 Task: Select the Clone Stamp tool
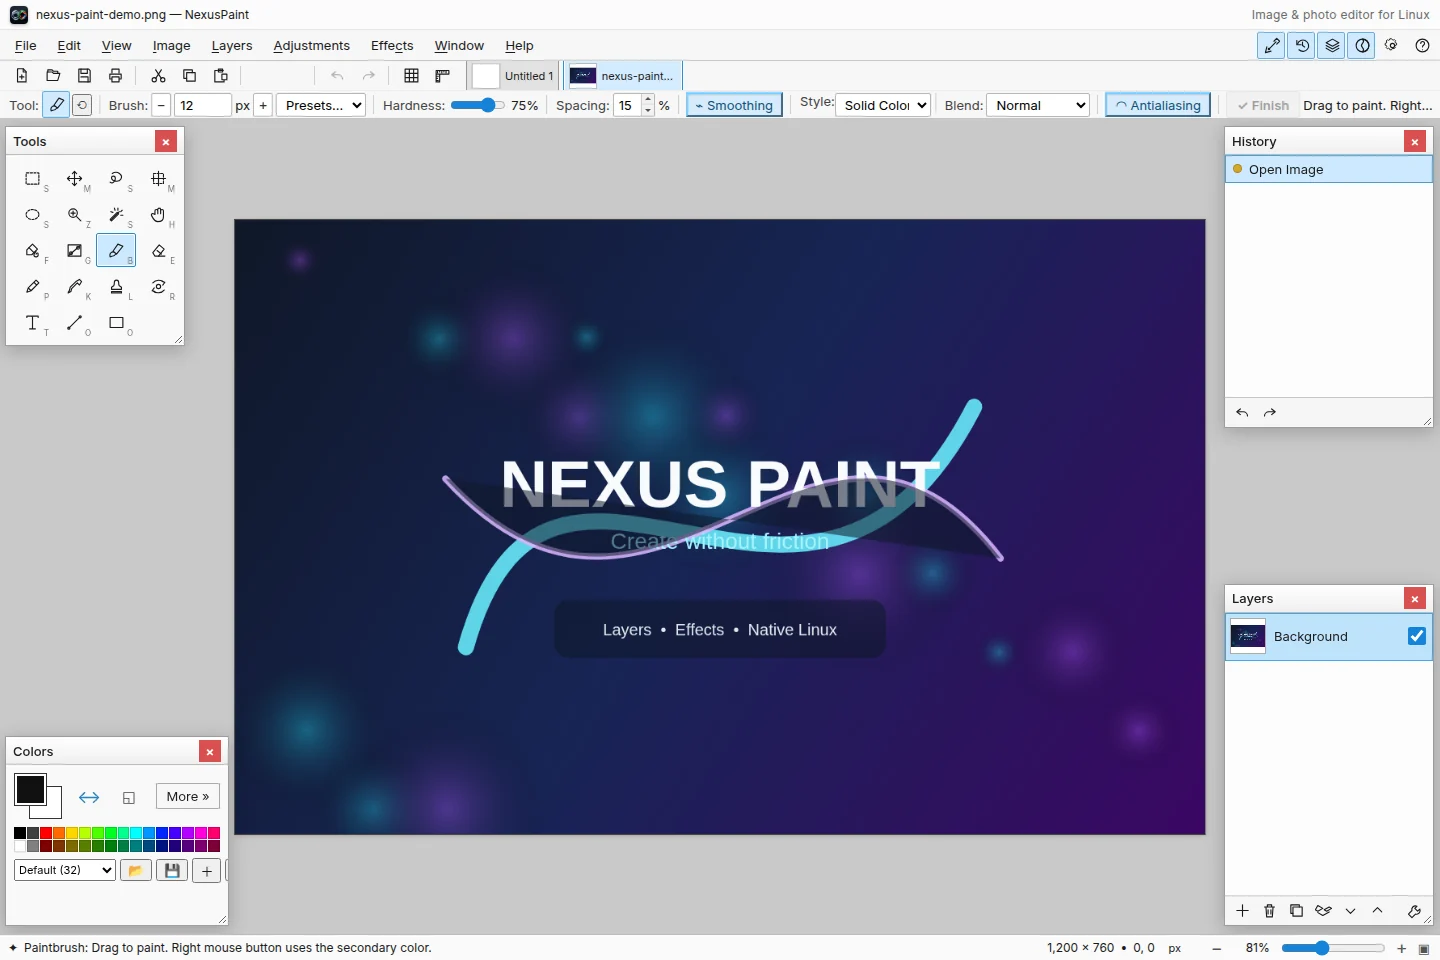point(117,287)
